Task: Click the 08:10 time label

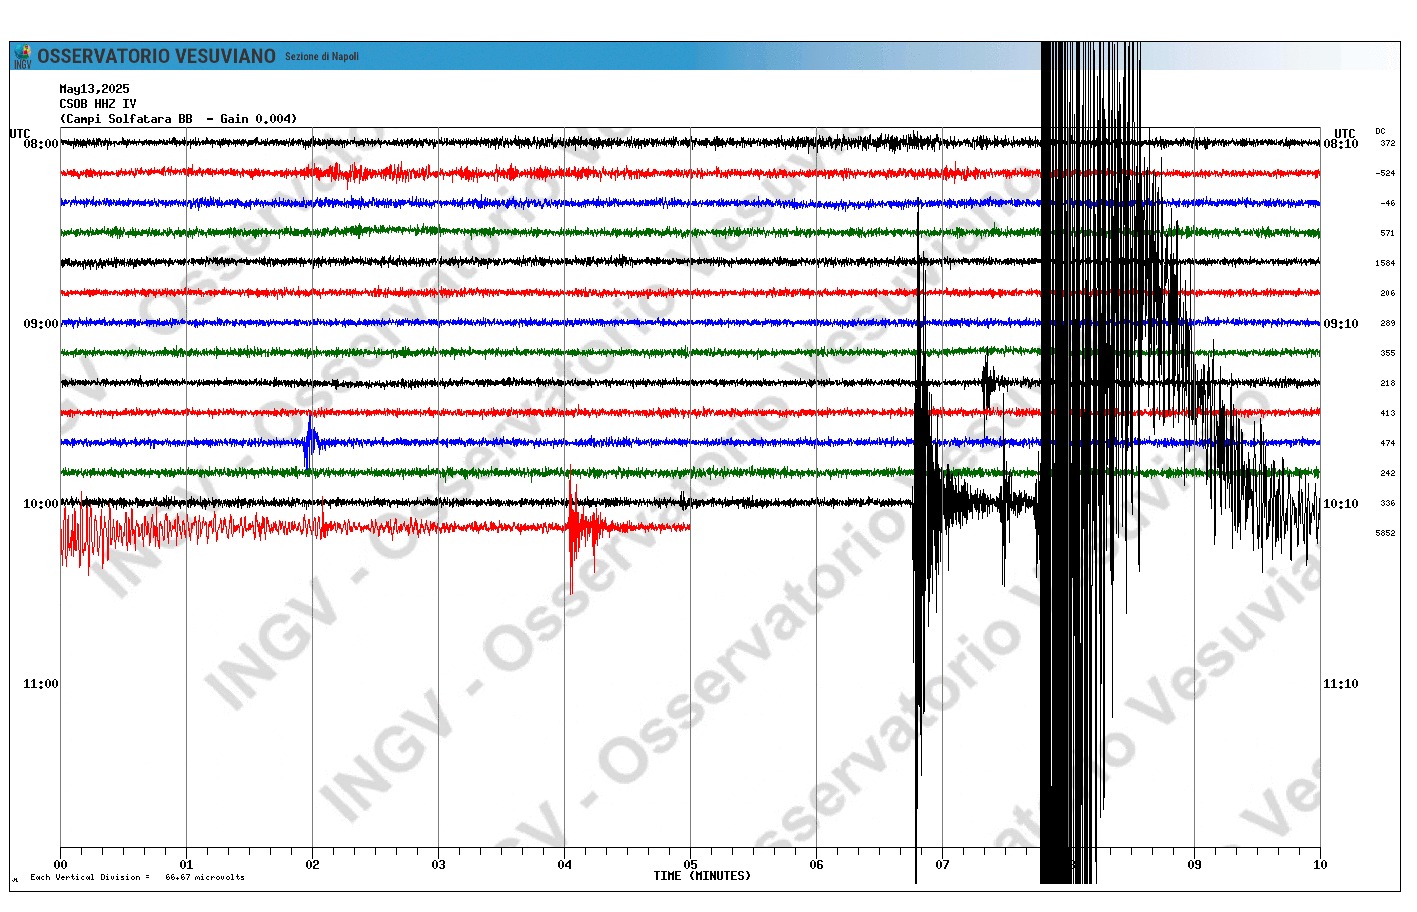Action: [x=1341, y=144]
